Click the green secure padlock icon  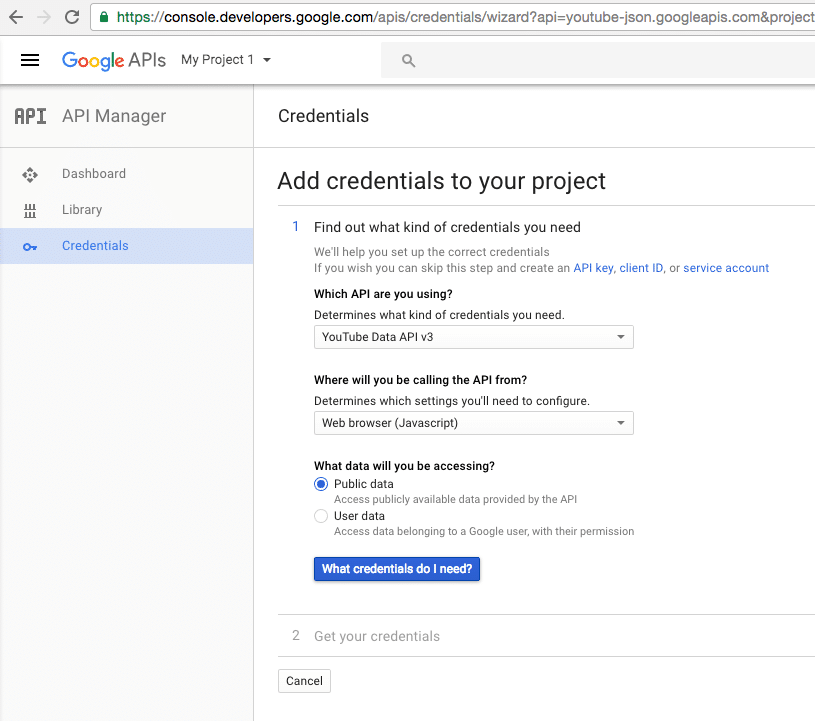coord(104,17)
